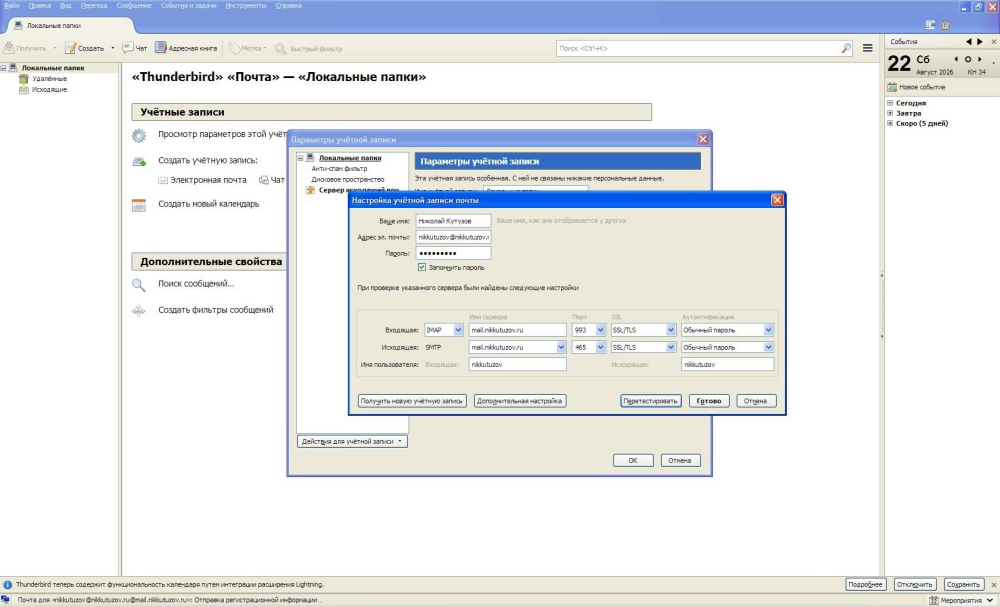This screenshot has width=1000, height=607.
Task: Click the Поиск сообщений magnifier icon
Action: point(138,284)
